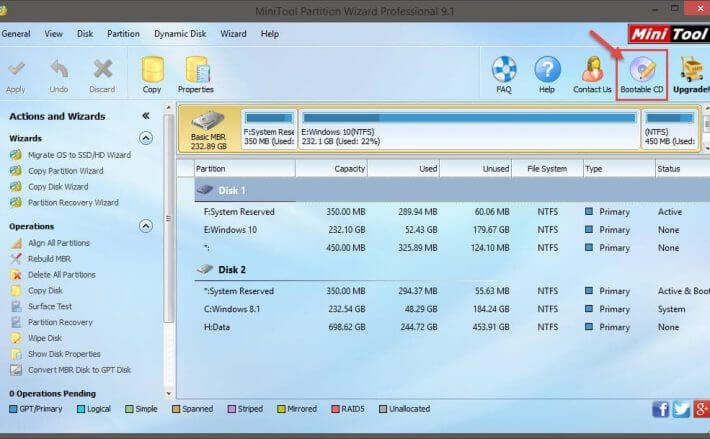
Task: Select F:System Reserved block in disk map
Action: tap(269, 129)
